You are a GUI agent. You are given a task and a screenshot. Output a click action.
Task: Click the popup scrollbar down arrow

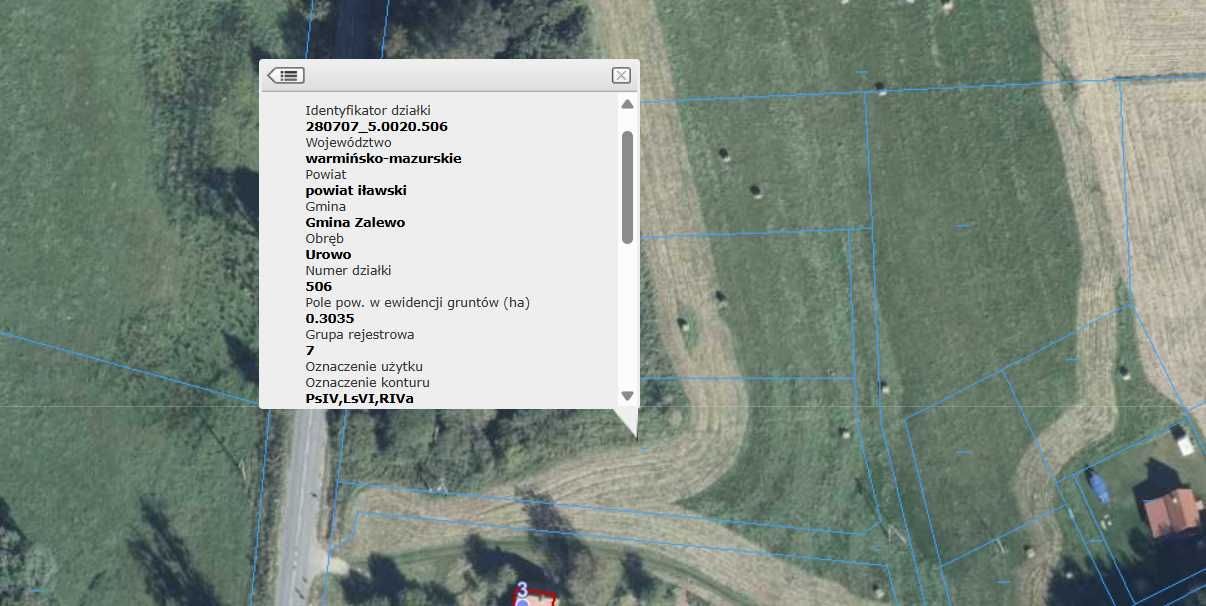click(x=627, y=396)
